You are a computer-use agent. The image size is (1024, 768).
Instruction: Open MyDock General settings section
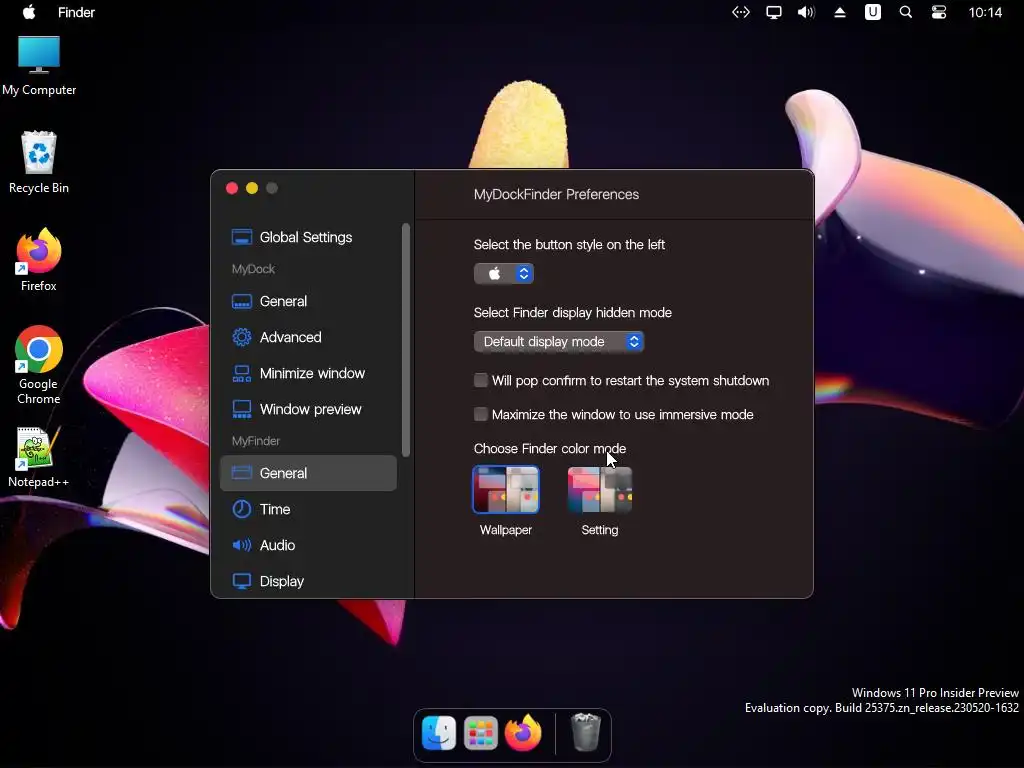[x=308, y=301]
